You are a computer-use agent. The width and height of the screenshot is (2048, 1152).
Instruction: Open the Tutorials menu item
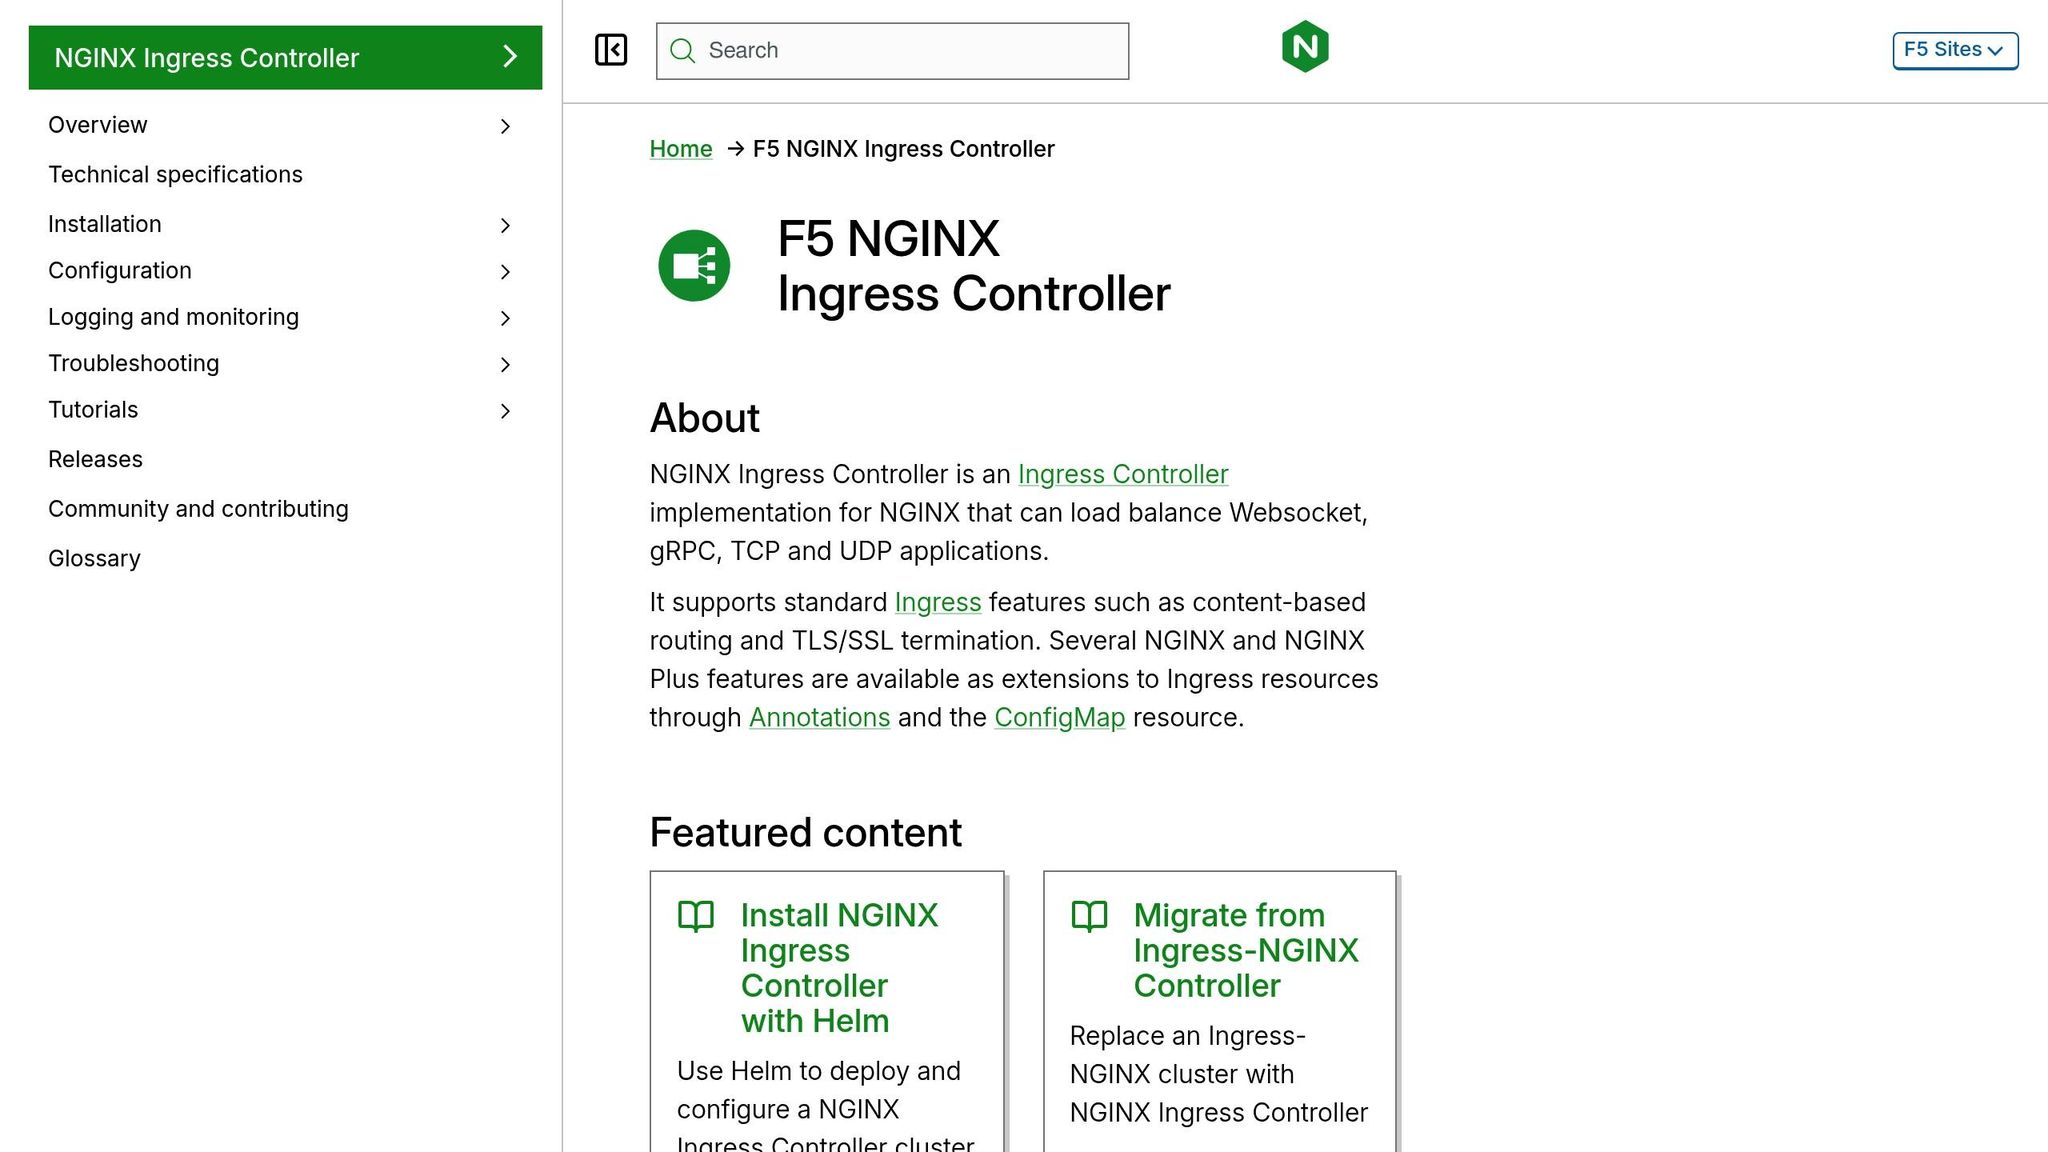tap(92, 410)
